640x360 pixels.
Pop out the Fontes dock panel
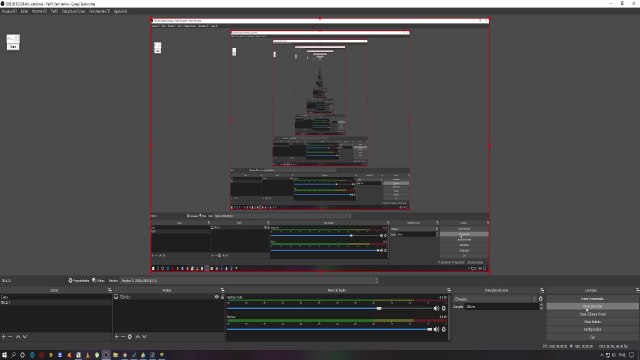coord(222,290)
